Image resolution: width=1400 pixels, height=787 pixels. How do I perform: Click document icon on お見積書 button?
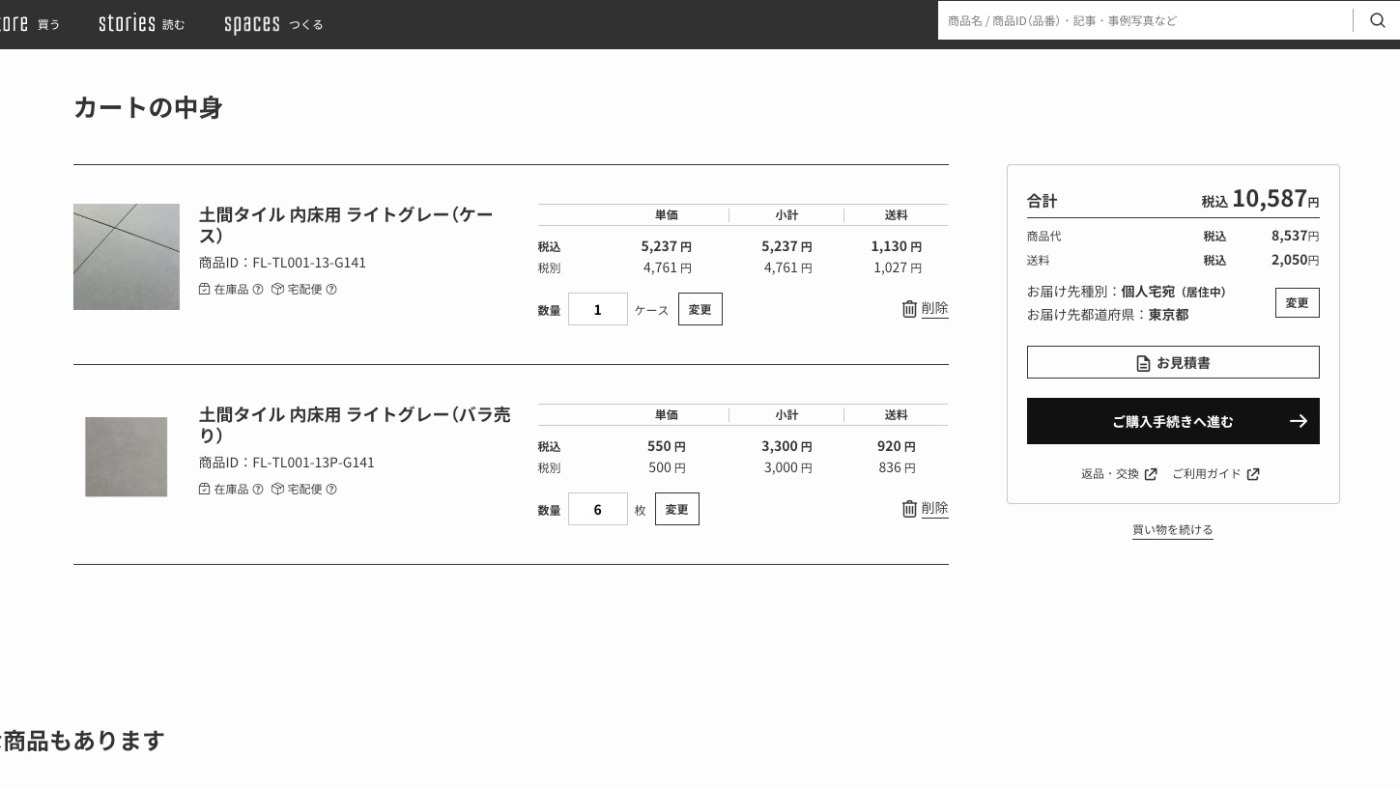1143,363
